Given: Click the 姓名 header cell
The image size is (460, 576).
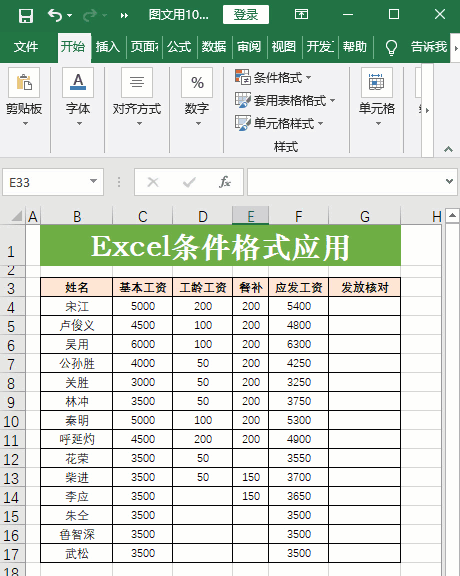Looking at the screenshot, I should click(76, 287).
